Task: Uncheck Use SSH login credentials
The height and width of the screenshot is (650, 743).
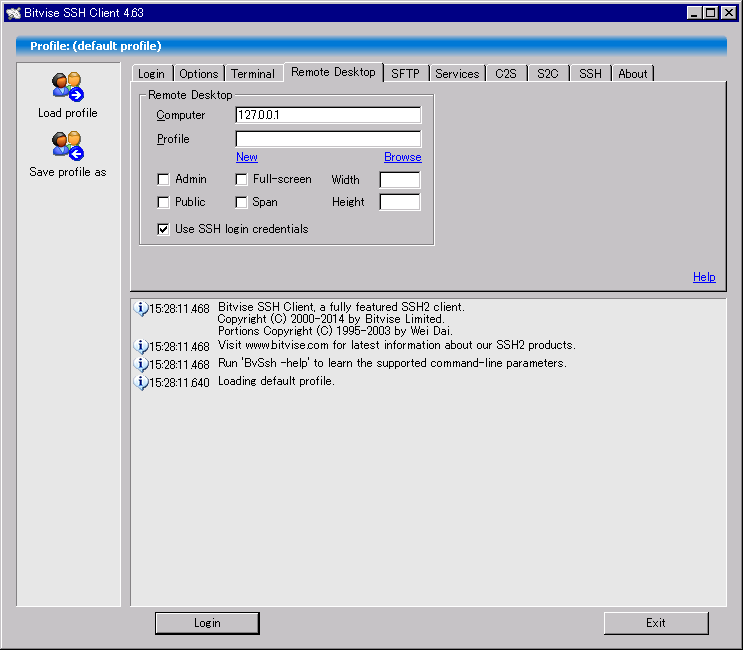Action: click(x=163, y=229)
